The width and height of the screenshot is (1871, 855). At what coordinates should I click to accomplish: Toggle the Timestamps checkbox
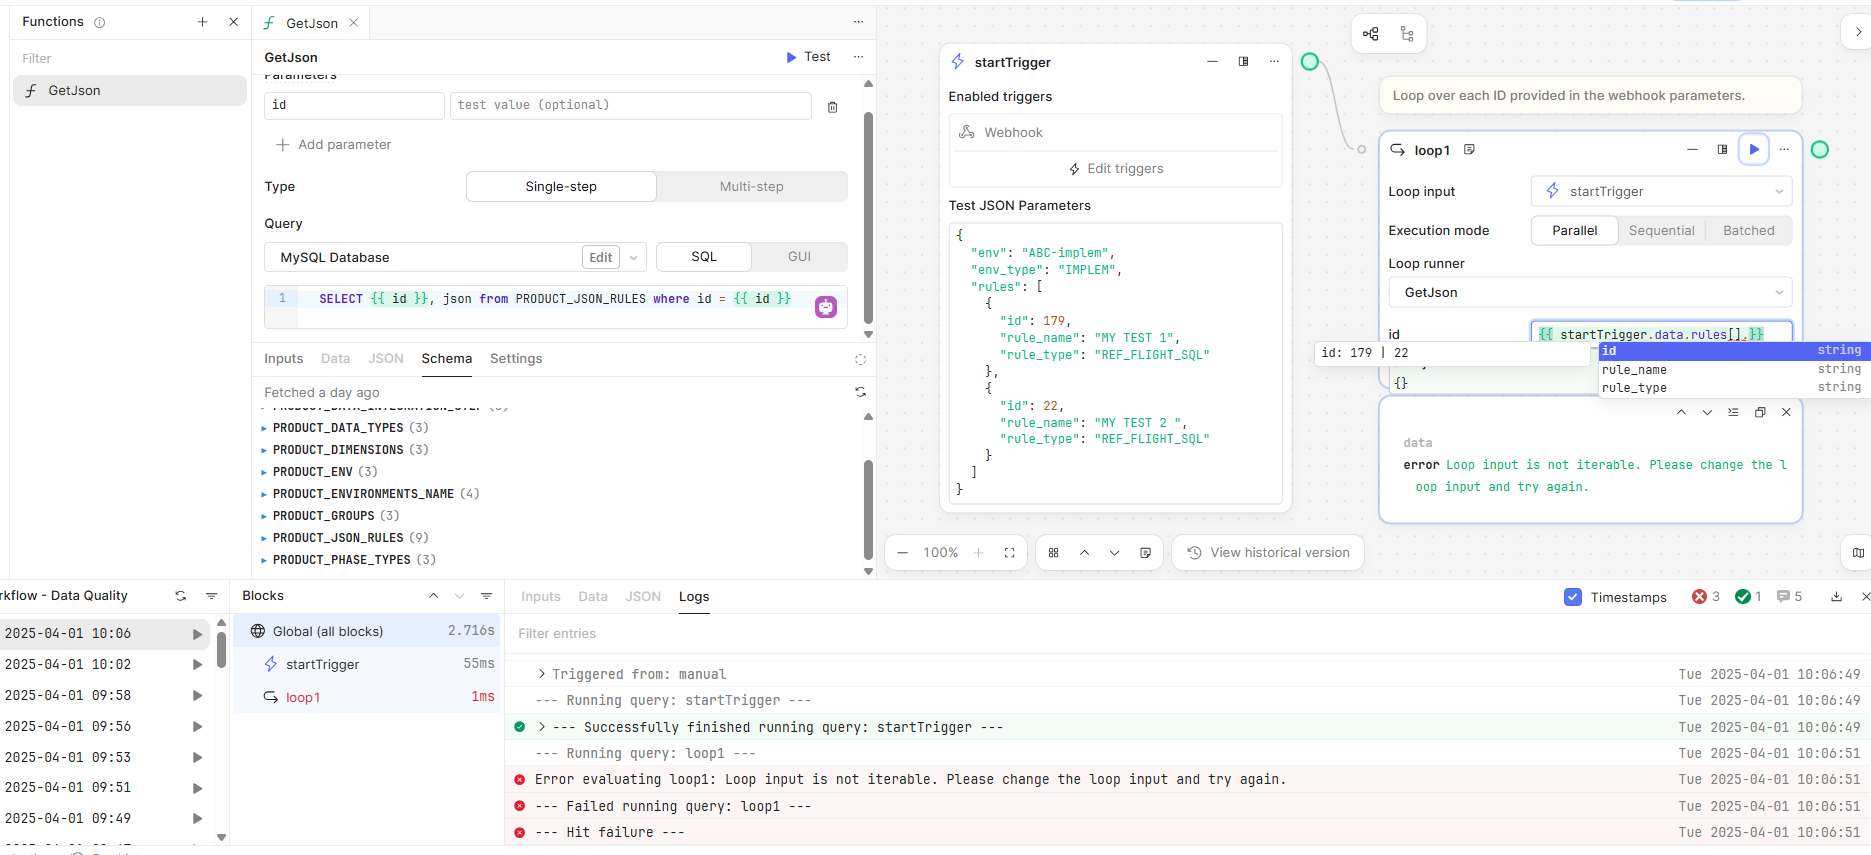[1573, 597]
